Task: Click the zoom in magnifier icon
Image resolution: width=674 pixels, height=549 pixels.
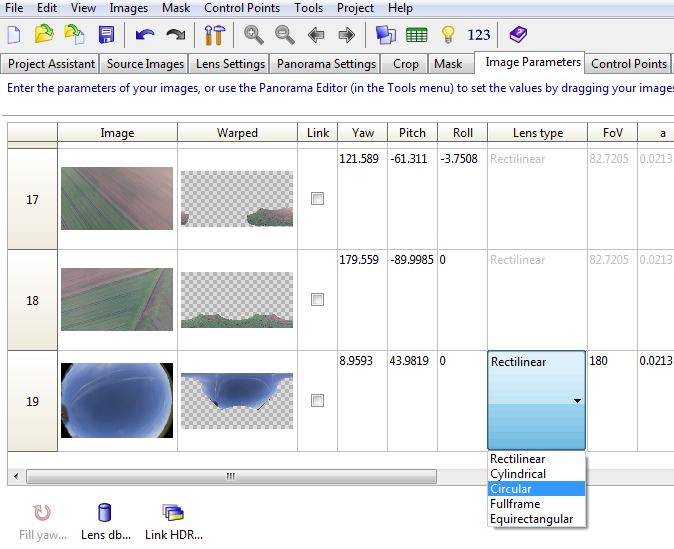Action: coord(254,35)
